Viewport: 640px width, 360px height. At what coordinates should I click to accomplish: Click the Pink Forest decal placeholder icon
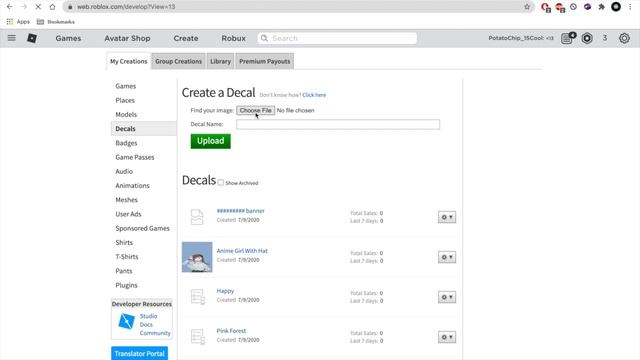click(x=198, y=337)
